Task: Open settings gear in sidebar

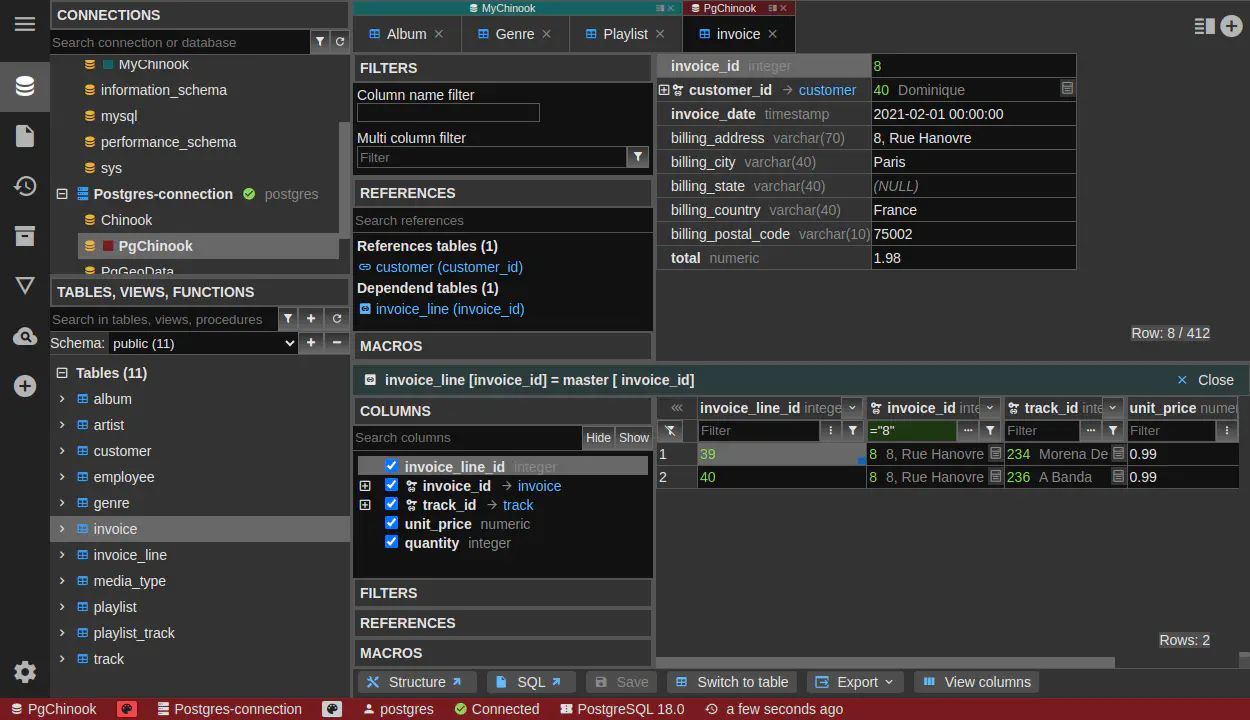Action: coord(25,672)
